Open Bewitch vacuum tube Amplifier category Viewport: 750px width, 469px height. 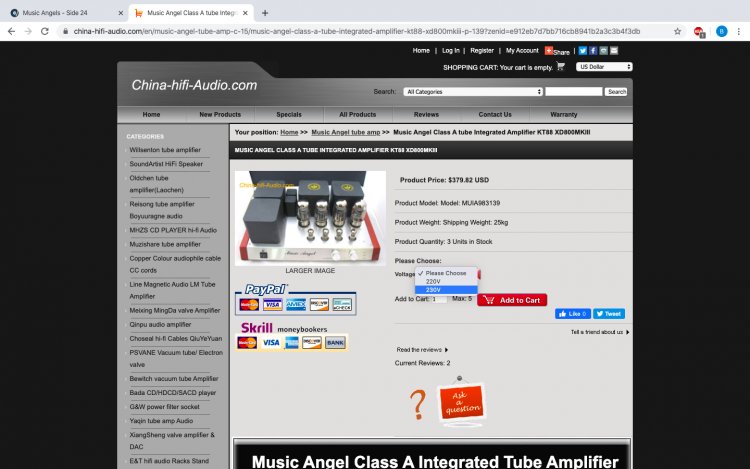coord(174,379)
